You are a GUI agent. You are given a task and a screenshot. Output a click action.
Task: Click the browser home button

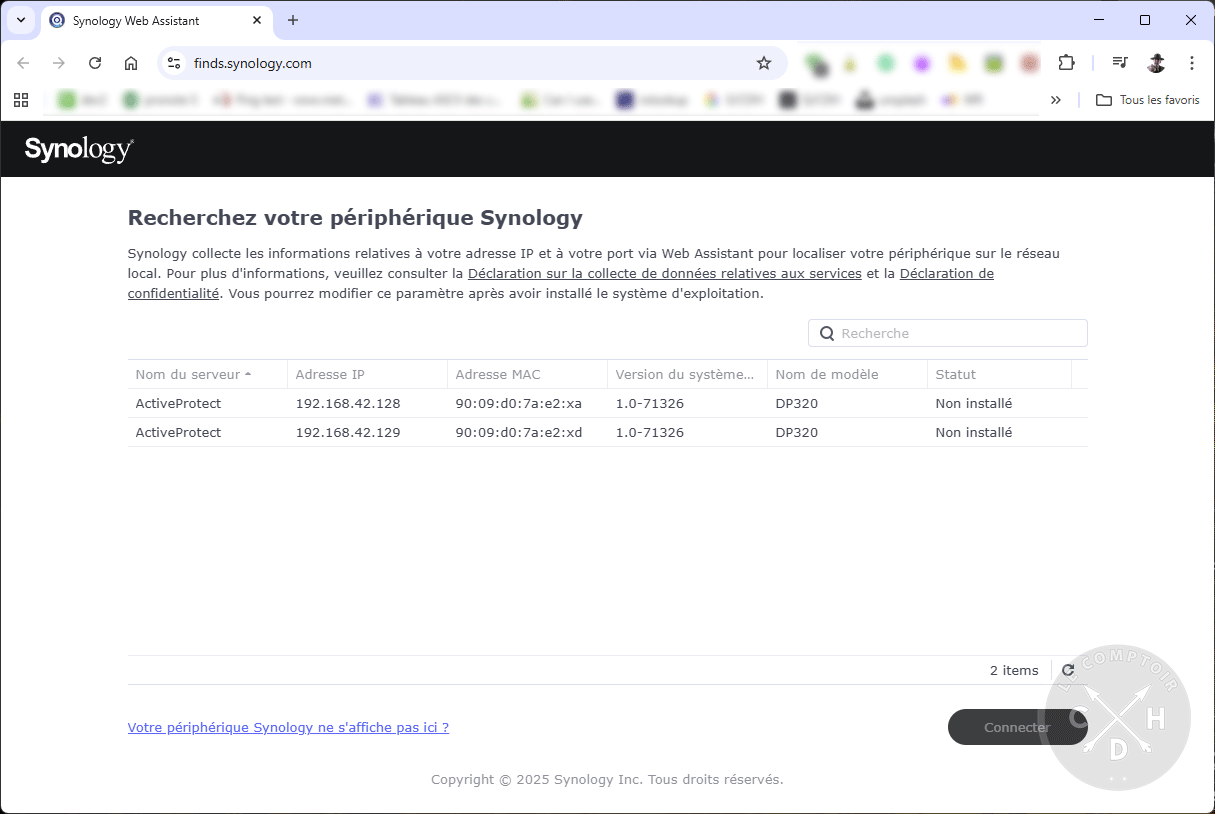[130, 62]
